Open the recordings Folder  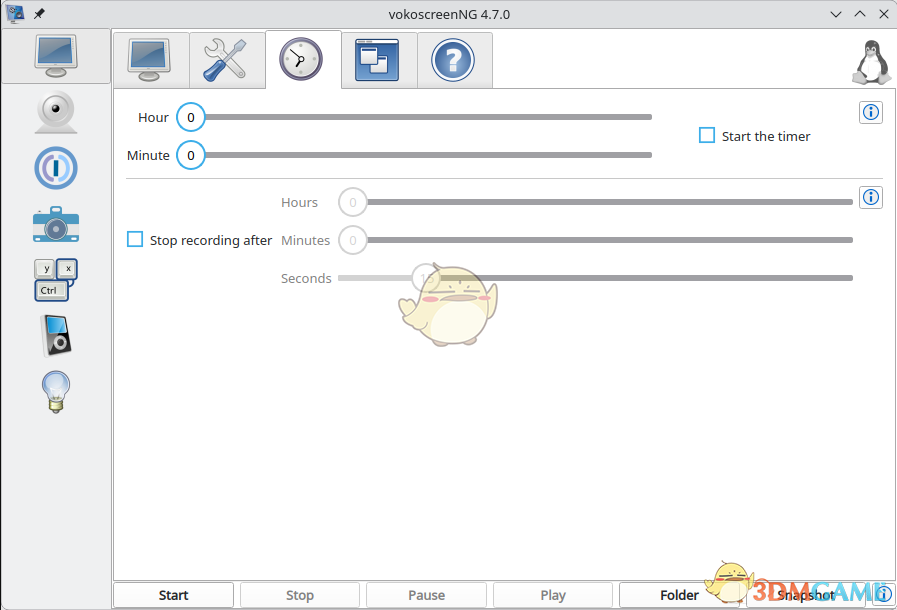tap(680, 594)
